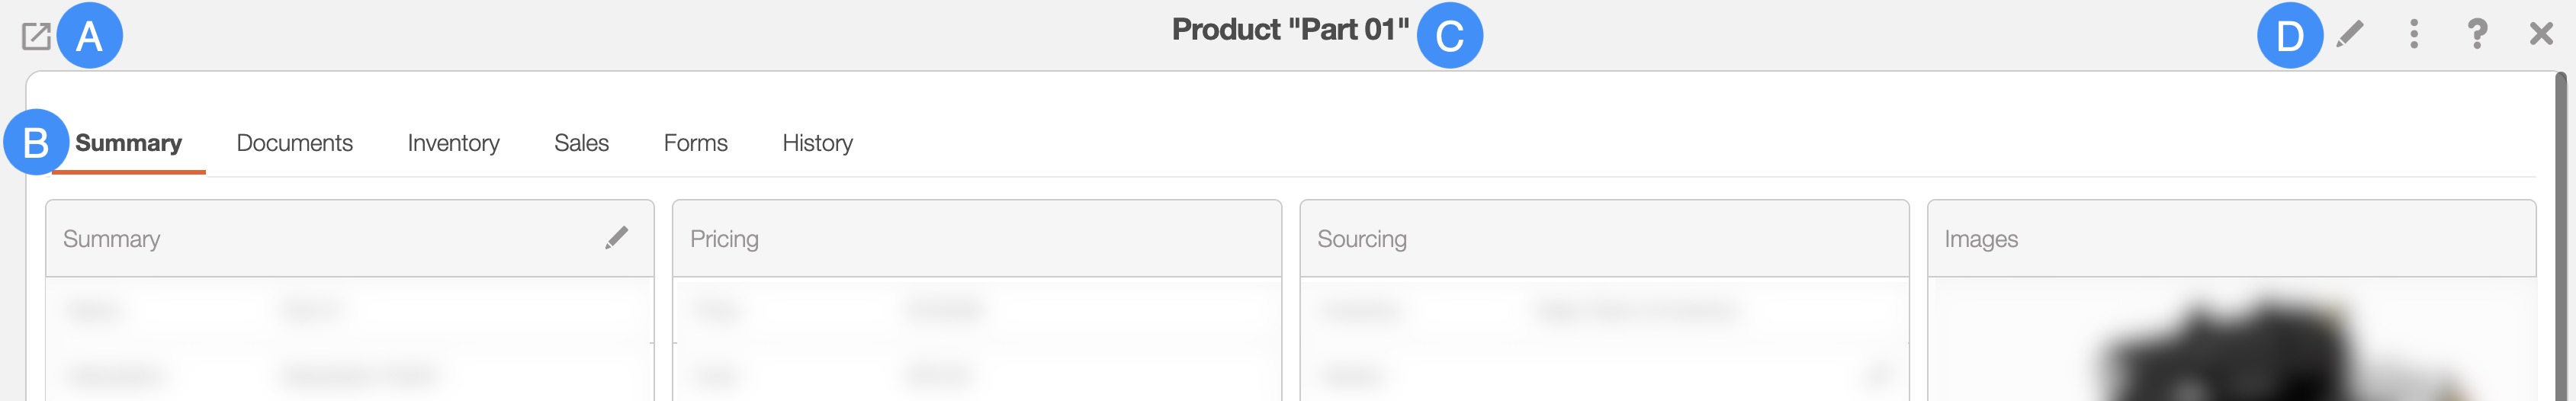Open product in a new window
This screenshot has height=401, width=2576.
pyautogui.click(x=36, y=37)
